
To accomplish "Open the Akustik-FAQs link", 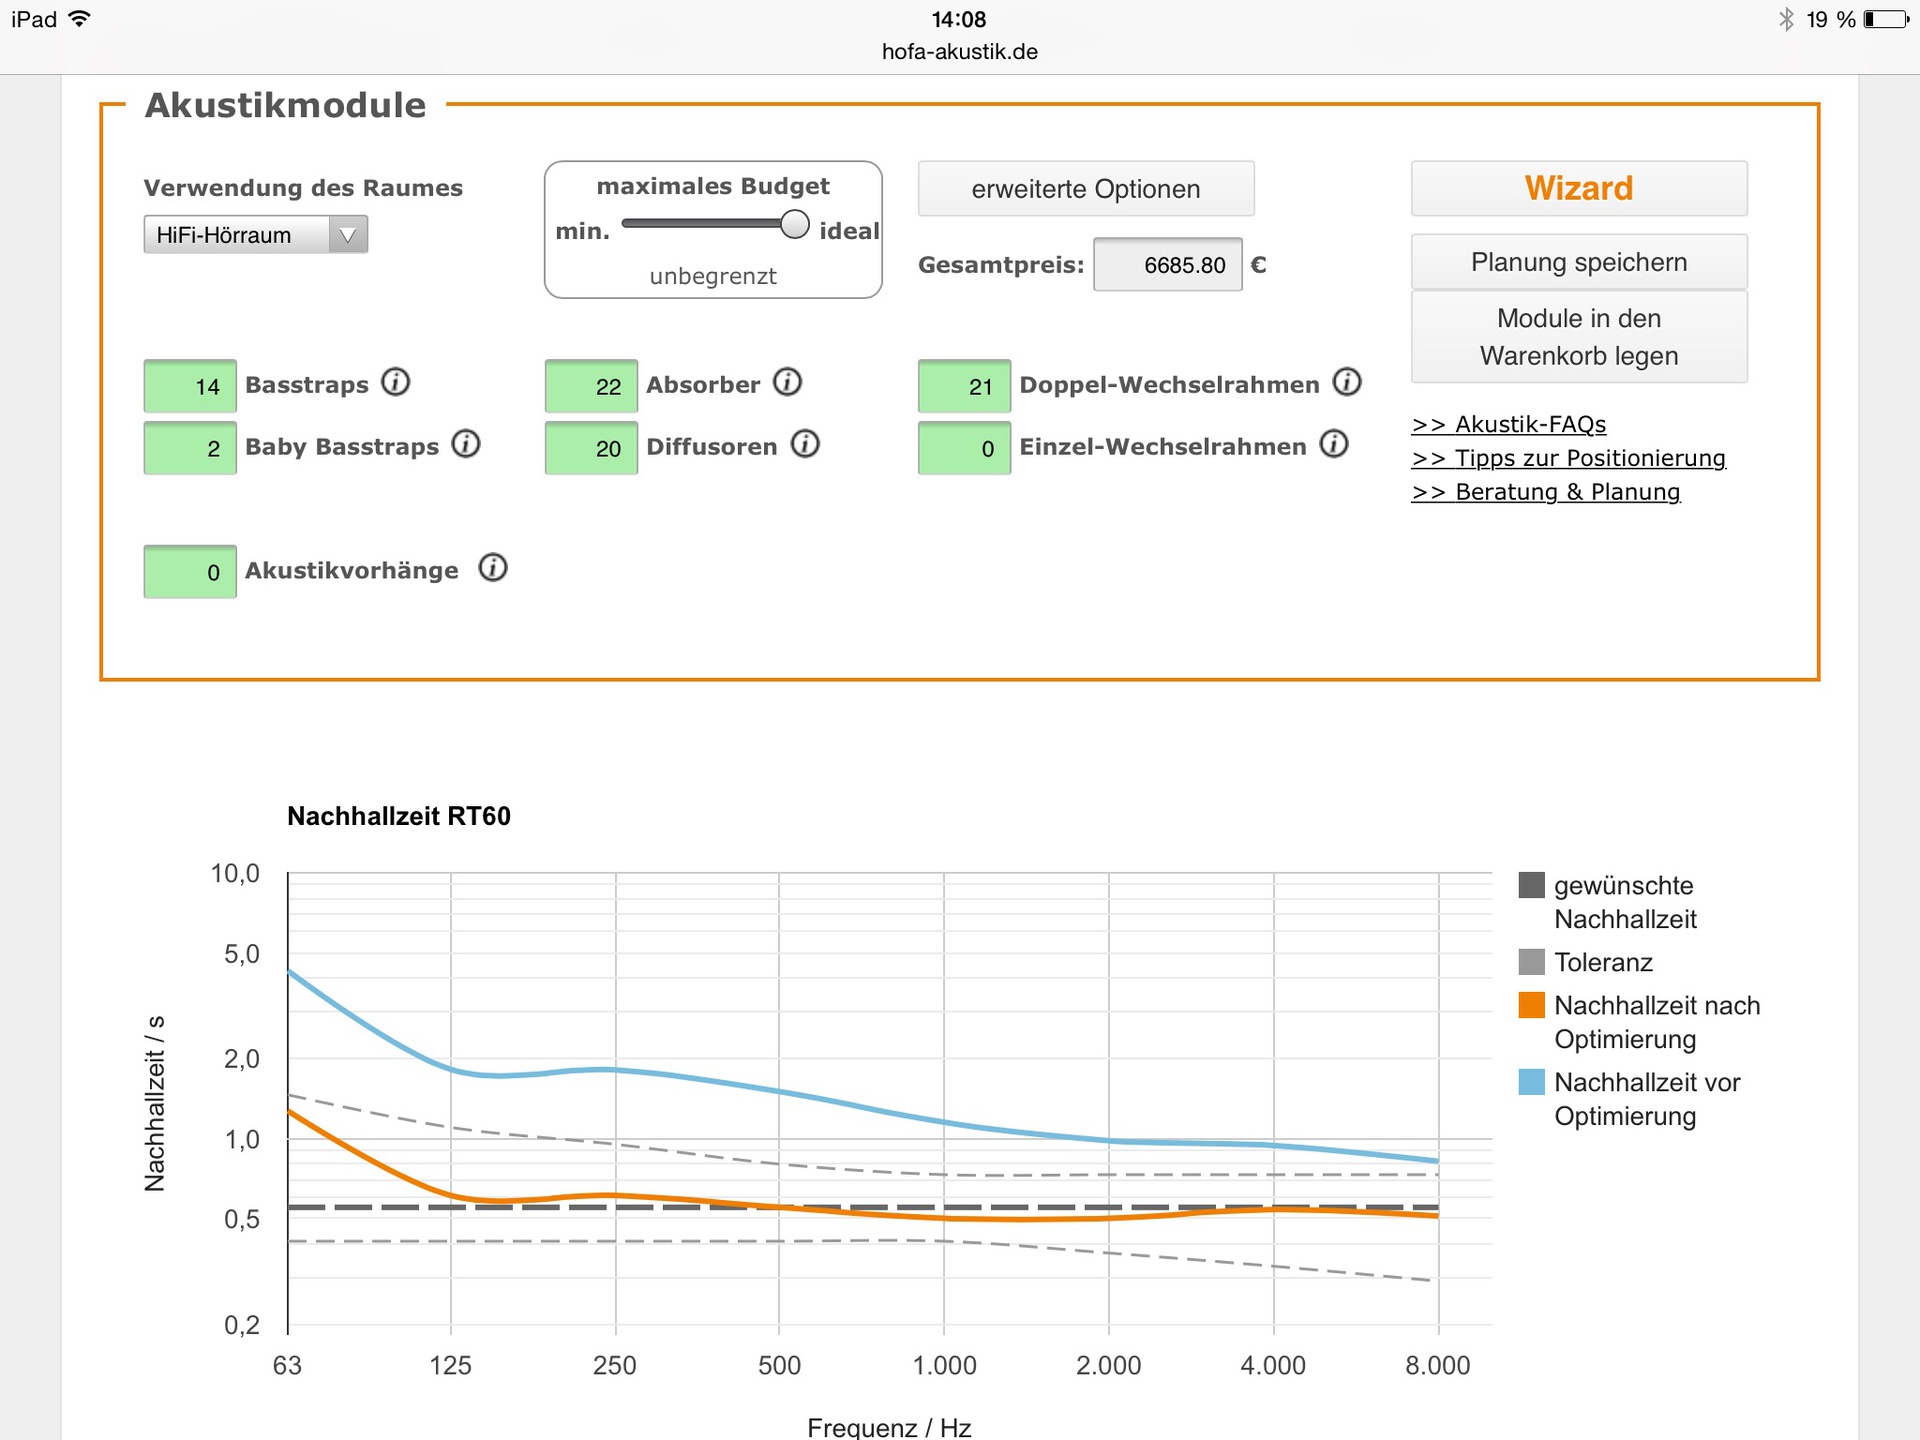I will point(1508,424).
